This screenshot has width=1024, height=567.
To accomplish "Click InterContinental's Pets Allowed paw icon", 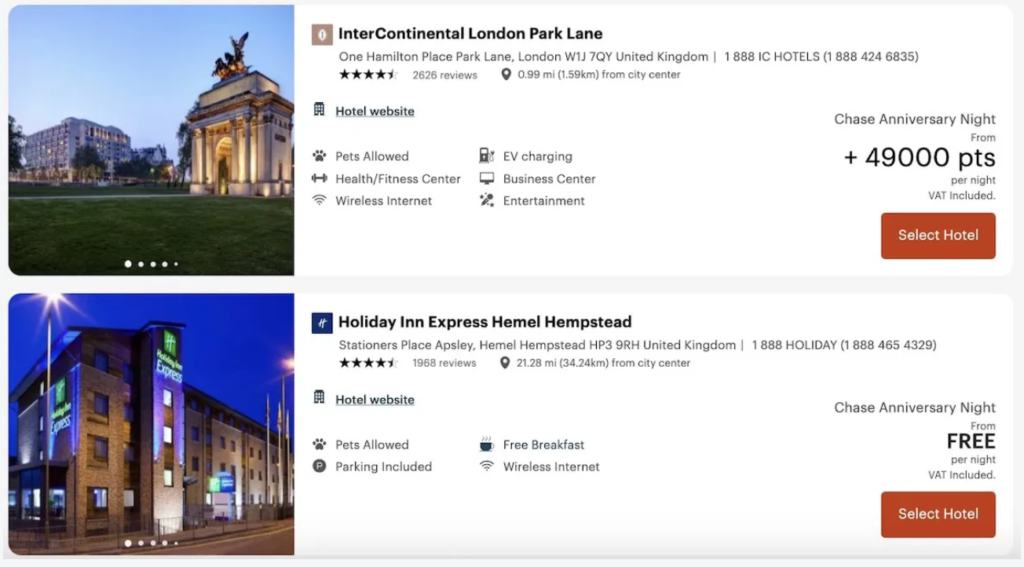I will pos(319,155).
